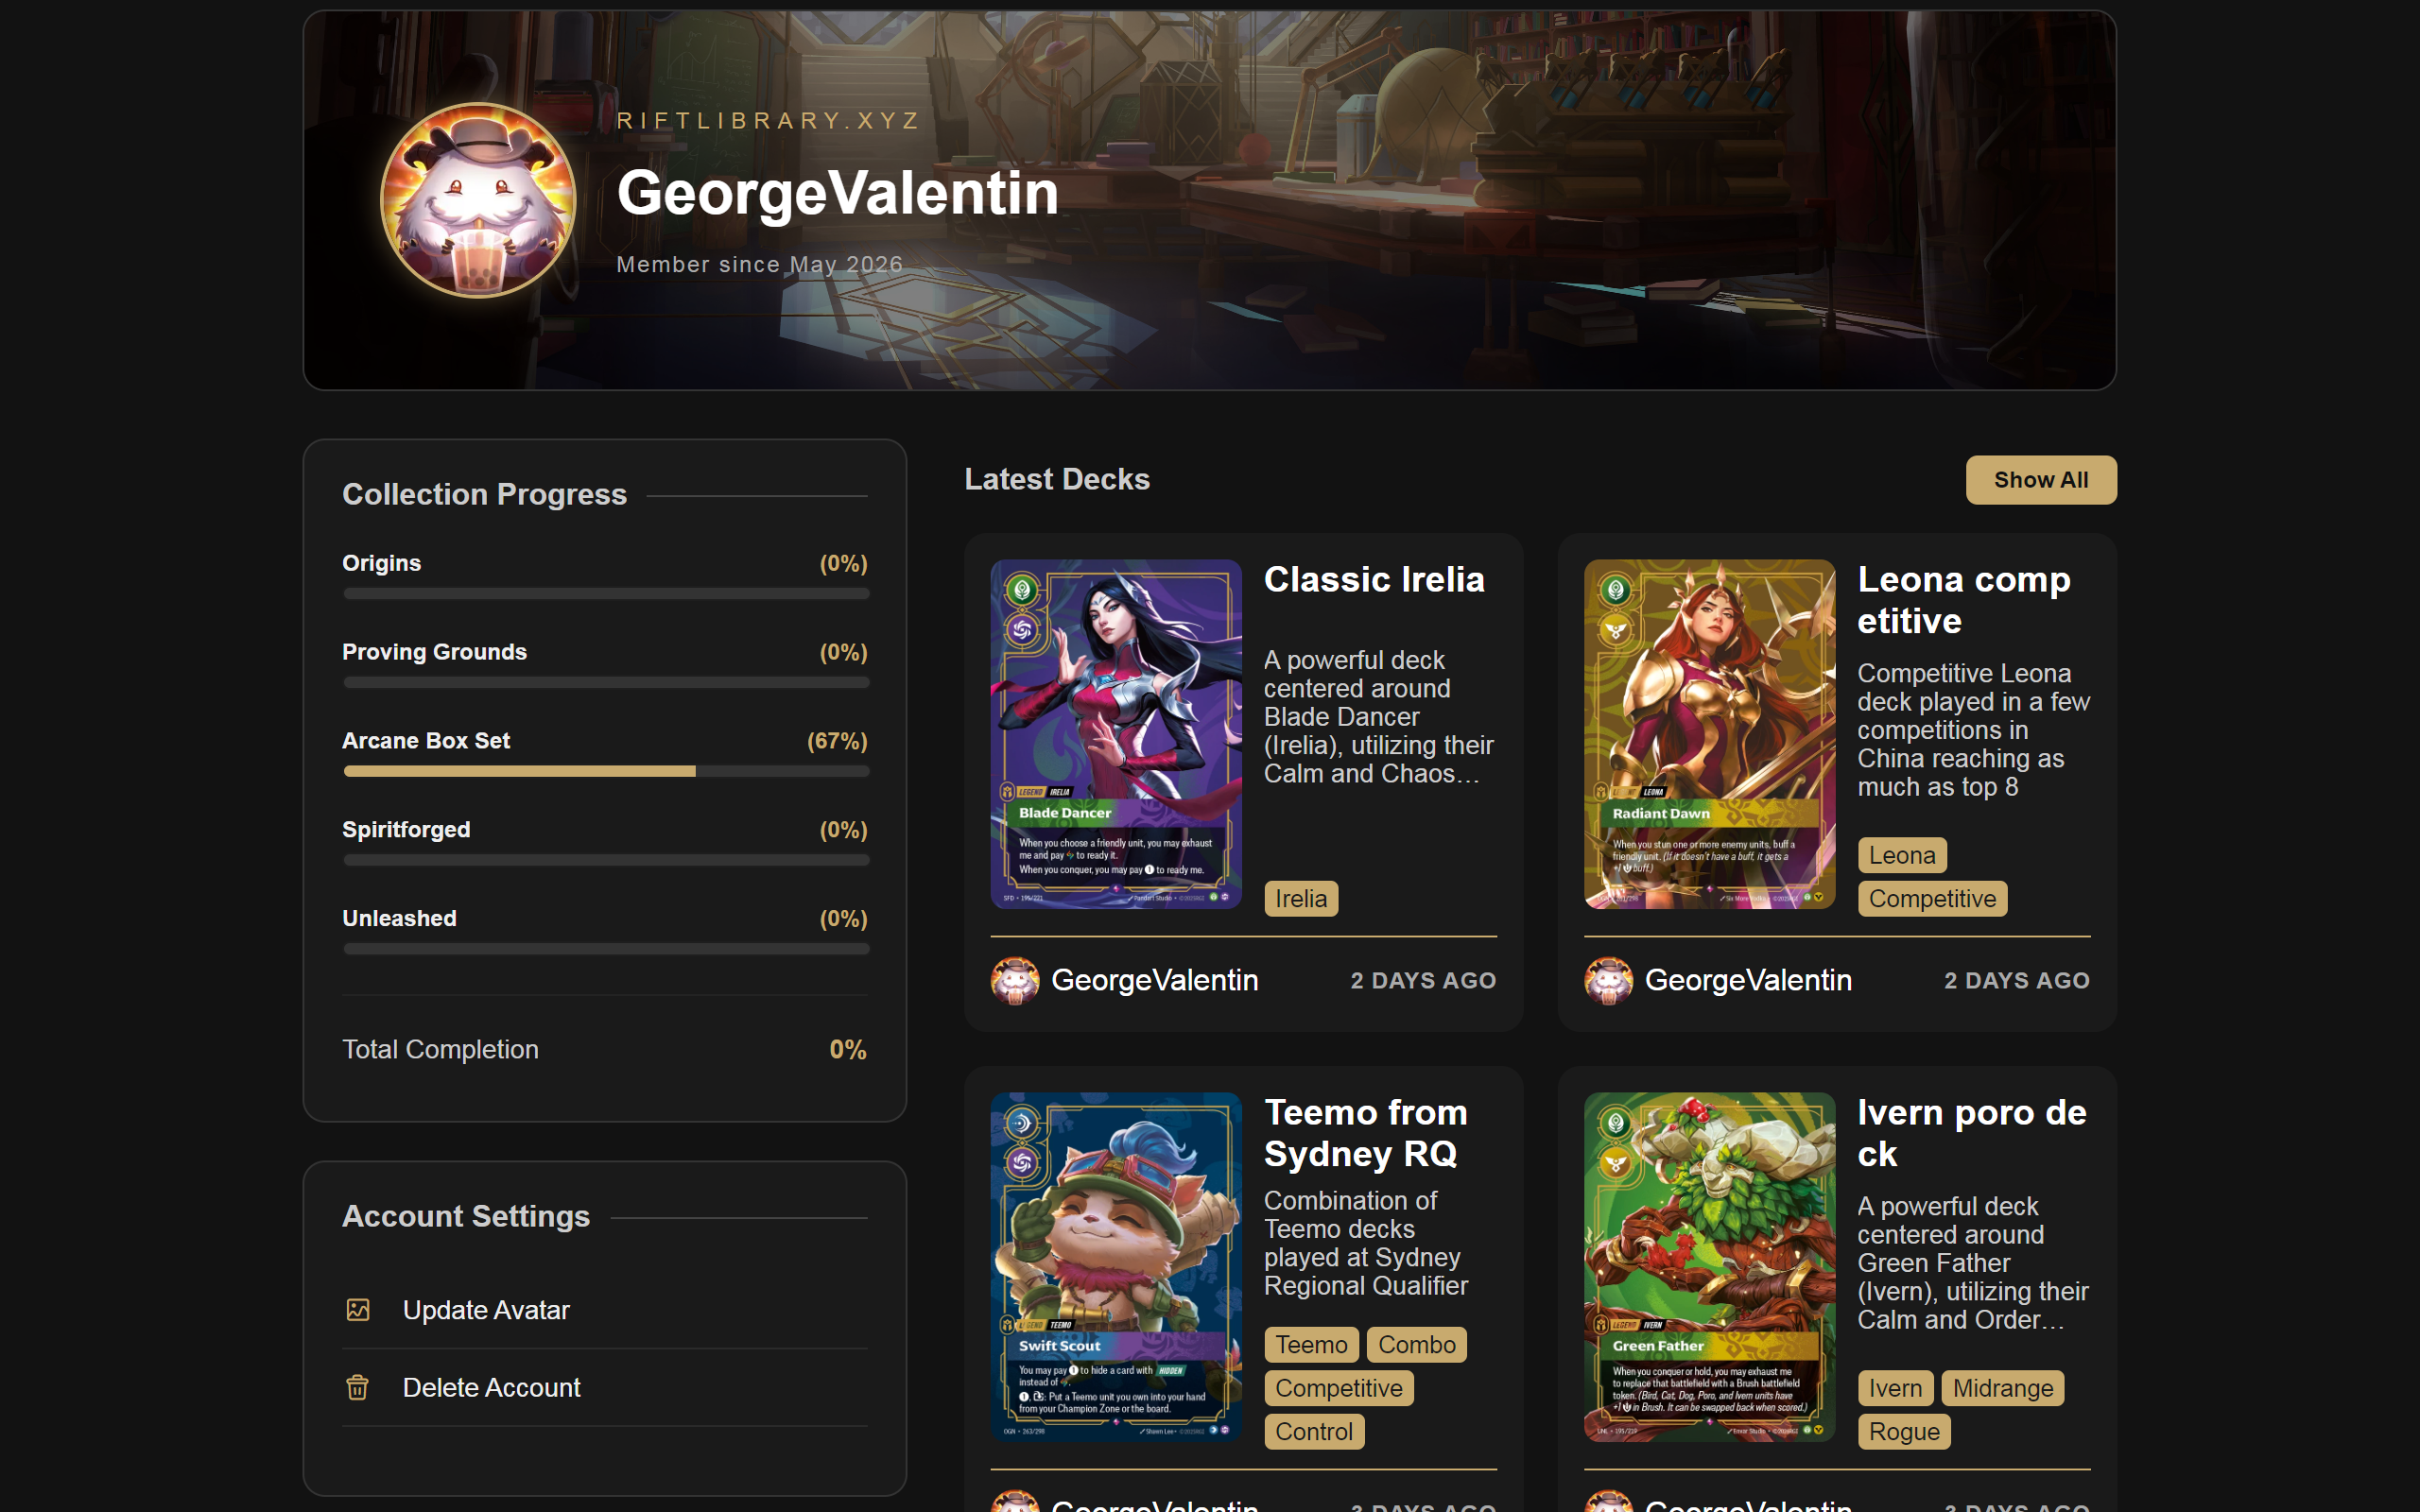Select the Combo tag chip

1416,1345
